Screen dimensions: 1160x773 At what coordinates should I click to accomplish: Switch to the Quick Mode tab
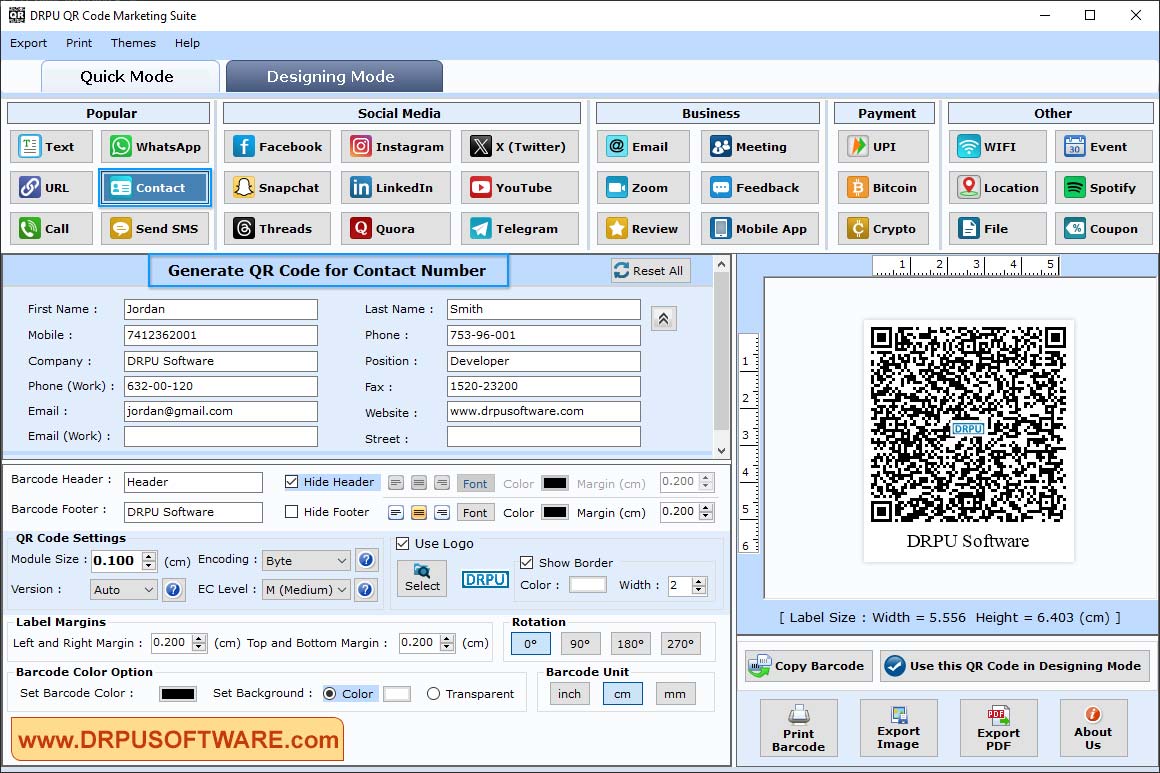(130, 76)
